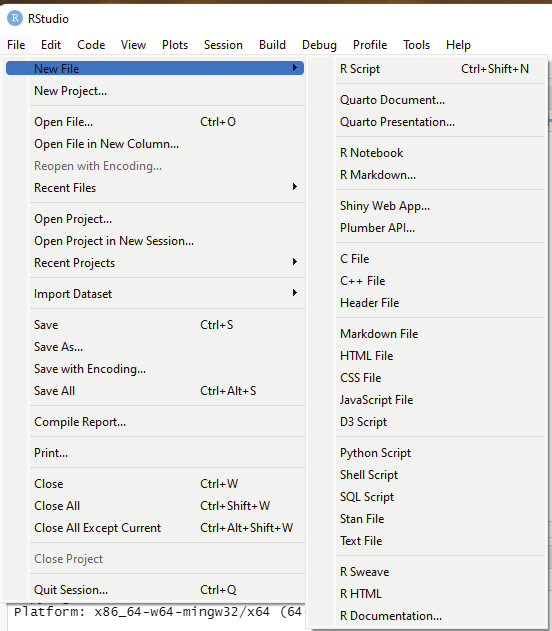Expand the Import Dataset submenu

(167, 294)
